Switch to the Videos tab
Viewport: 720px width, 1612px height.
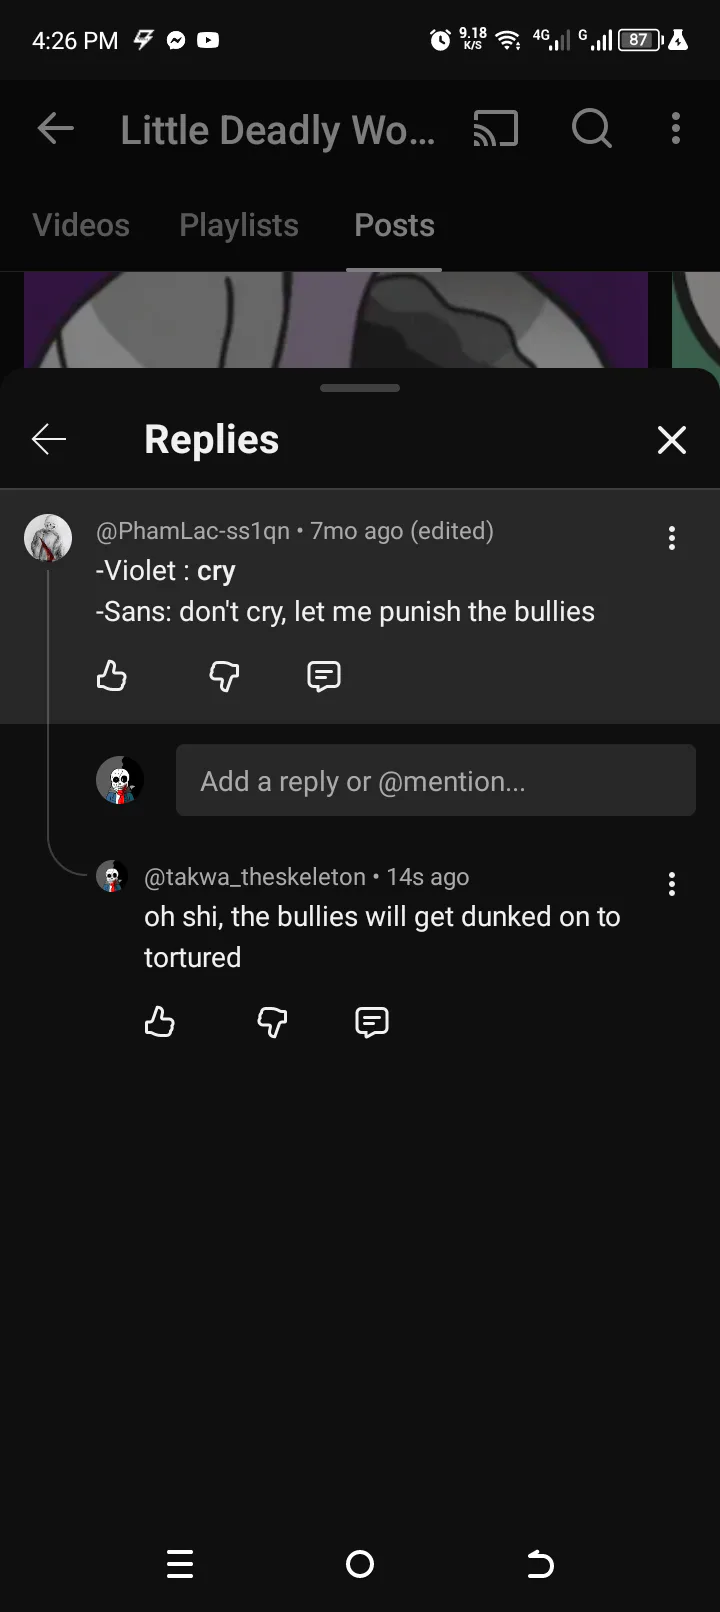pyautogui.click(x=81, y=225)
